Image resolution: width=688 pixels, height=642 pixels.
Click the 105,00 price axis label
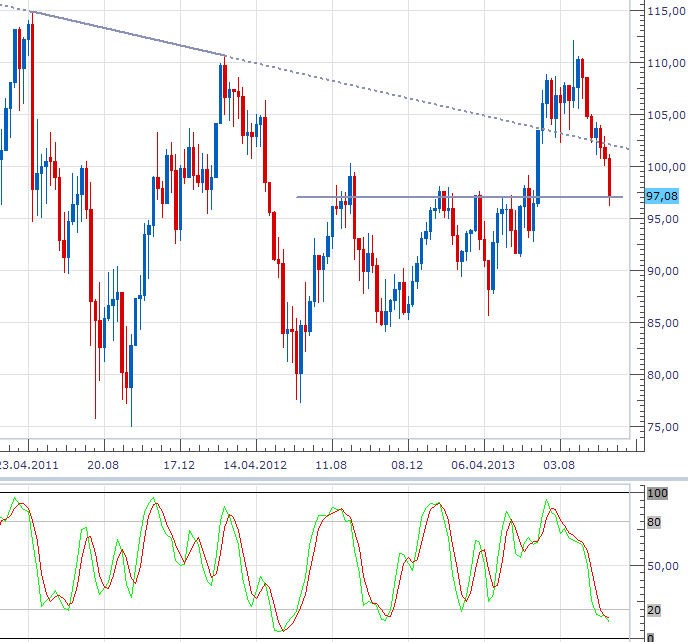[667, 115]
